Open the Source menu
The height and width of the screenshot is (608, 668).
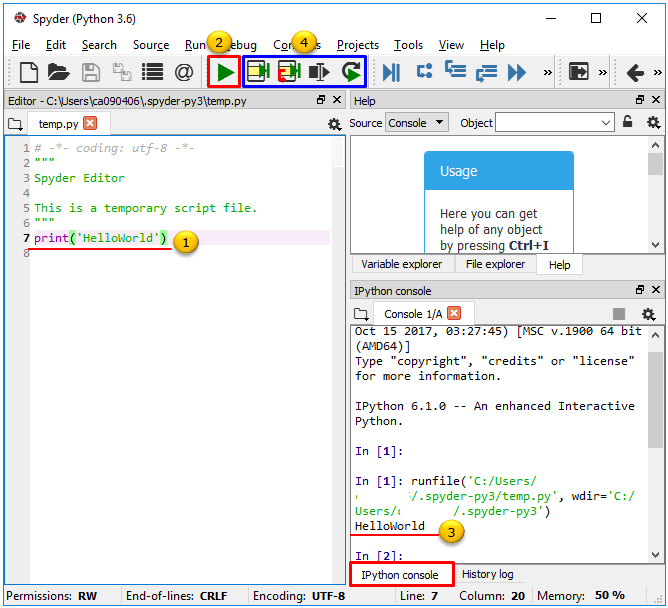click(151, 45)
